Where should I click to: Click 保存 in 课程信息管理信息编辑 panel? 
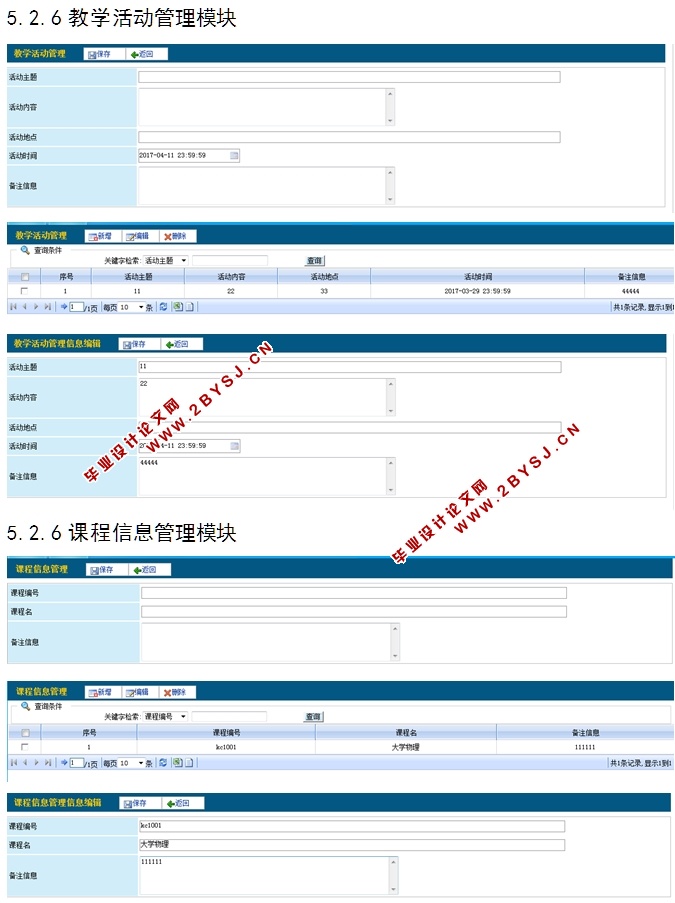140,803
